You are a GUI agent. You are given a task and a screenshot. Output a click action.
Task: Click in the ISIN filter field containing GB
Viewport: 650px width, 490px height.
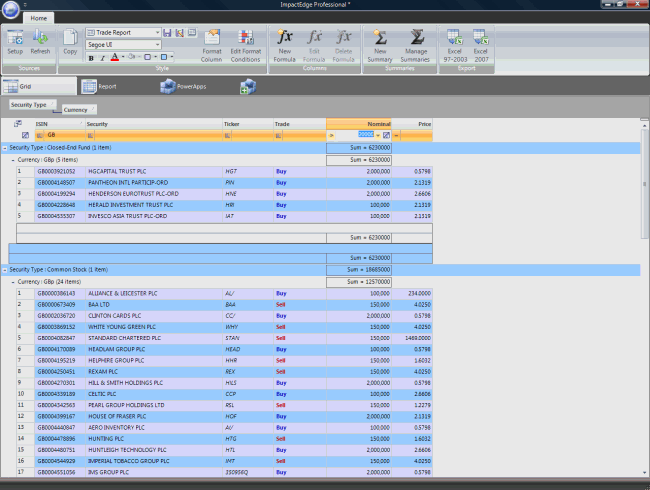pyautogui.click(x=64, y=135)
